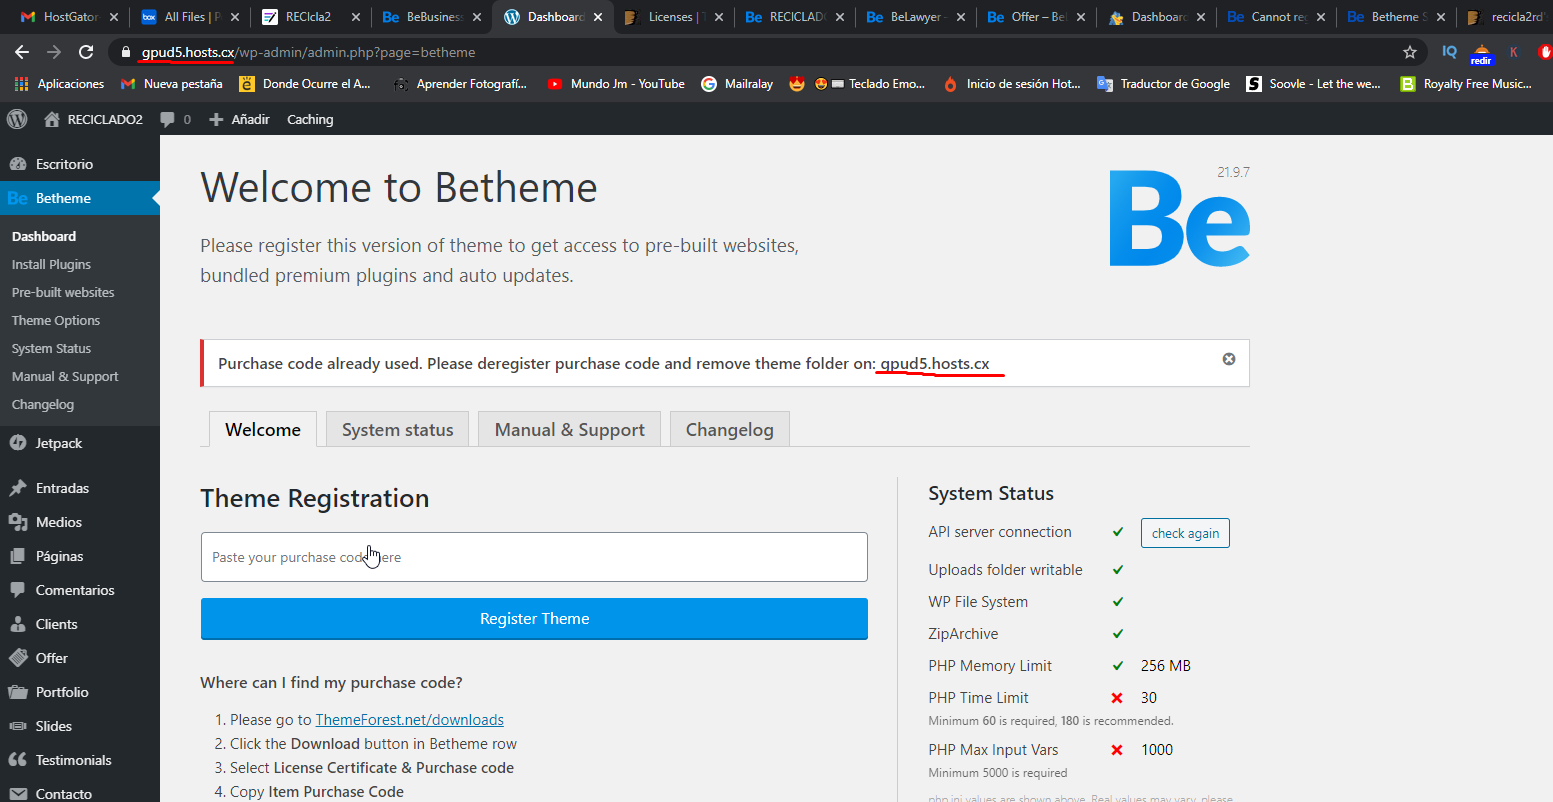Open Changelog sidebar submenu

coord(43,404)
